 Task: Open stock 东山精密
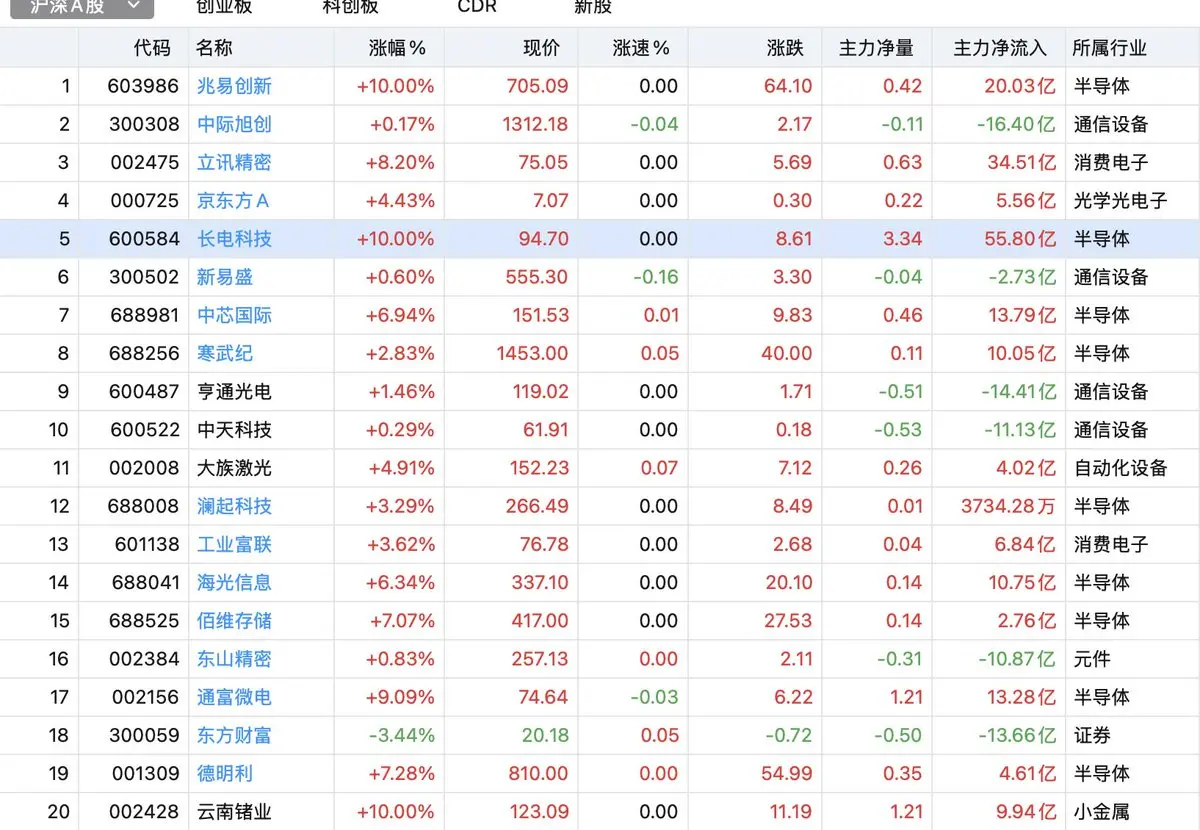(234, 659)
